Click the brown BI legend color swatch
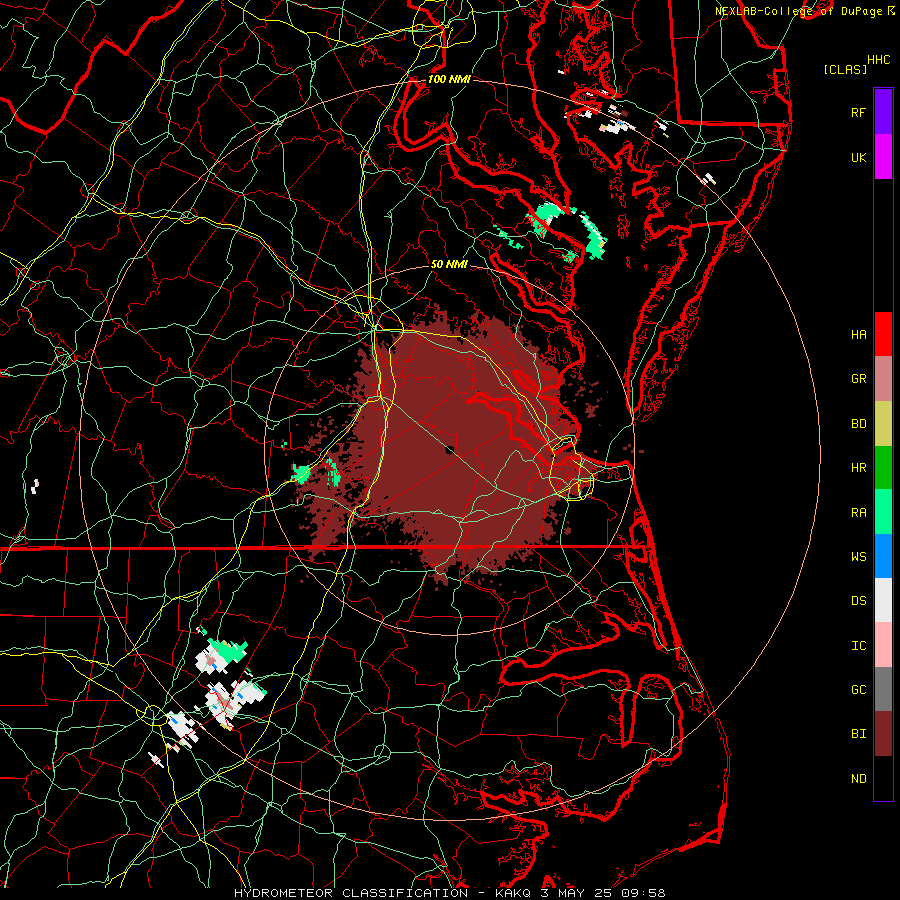The width and height of the screenshot is (900, 900). (x=883, y=734)
